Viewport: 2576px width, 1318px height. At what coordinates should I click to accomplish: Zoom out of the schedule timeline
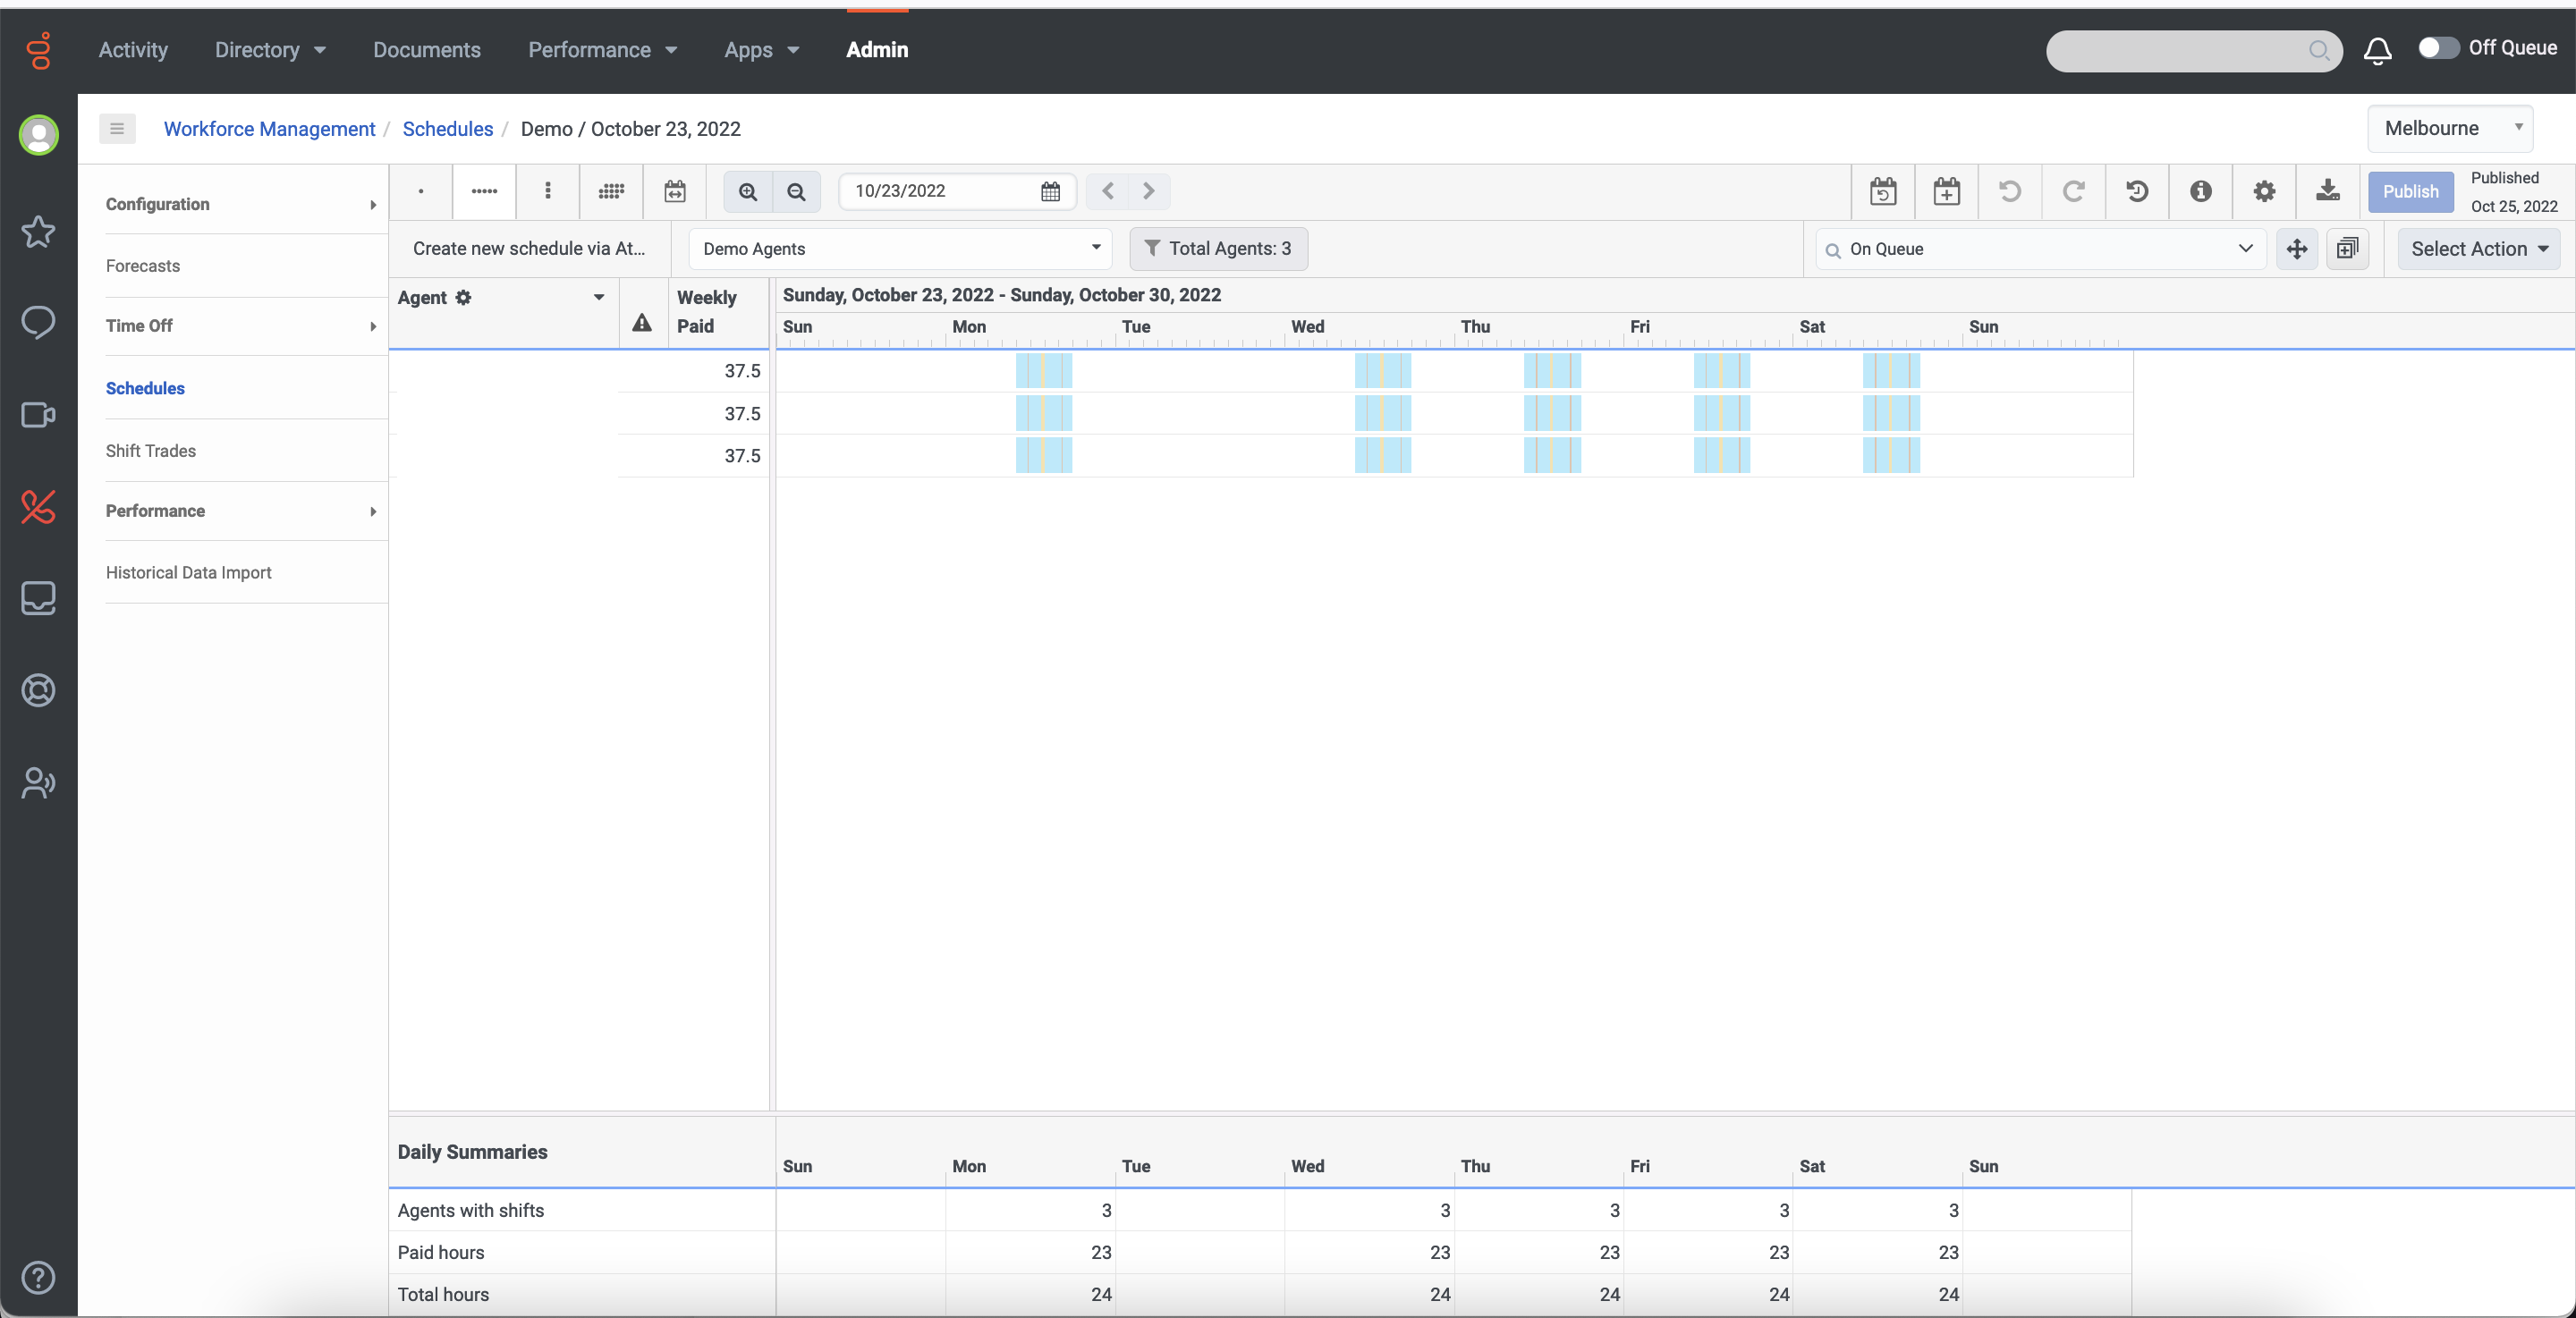click(796, 191)
